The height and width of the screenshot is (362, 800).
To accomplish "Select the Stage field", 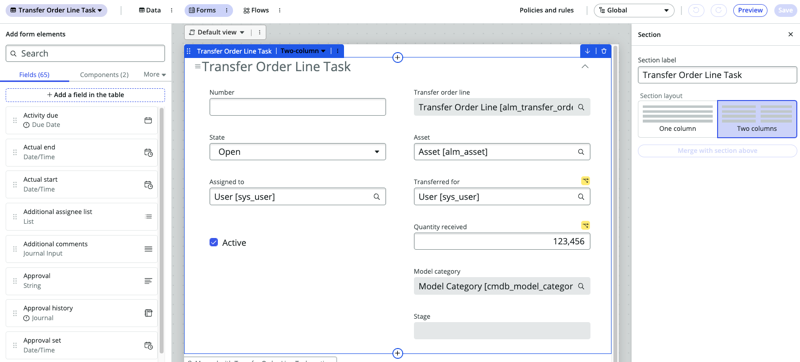I will (502, 330).
